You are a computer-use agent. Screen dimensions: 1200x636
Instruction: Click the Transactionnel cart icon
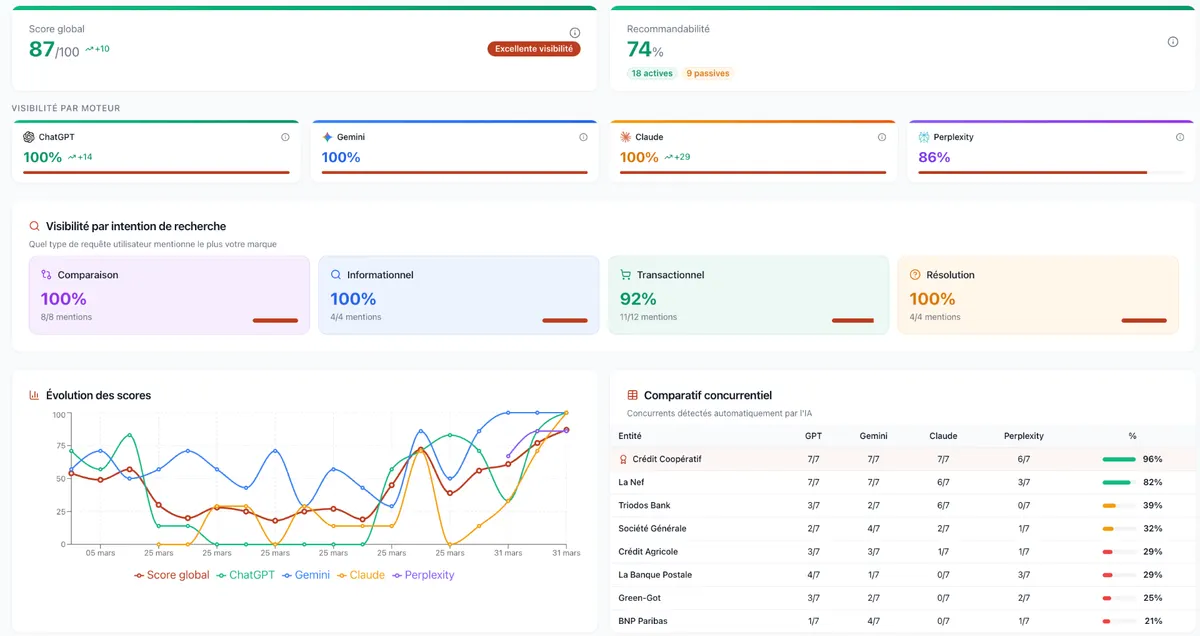[626, 275]
